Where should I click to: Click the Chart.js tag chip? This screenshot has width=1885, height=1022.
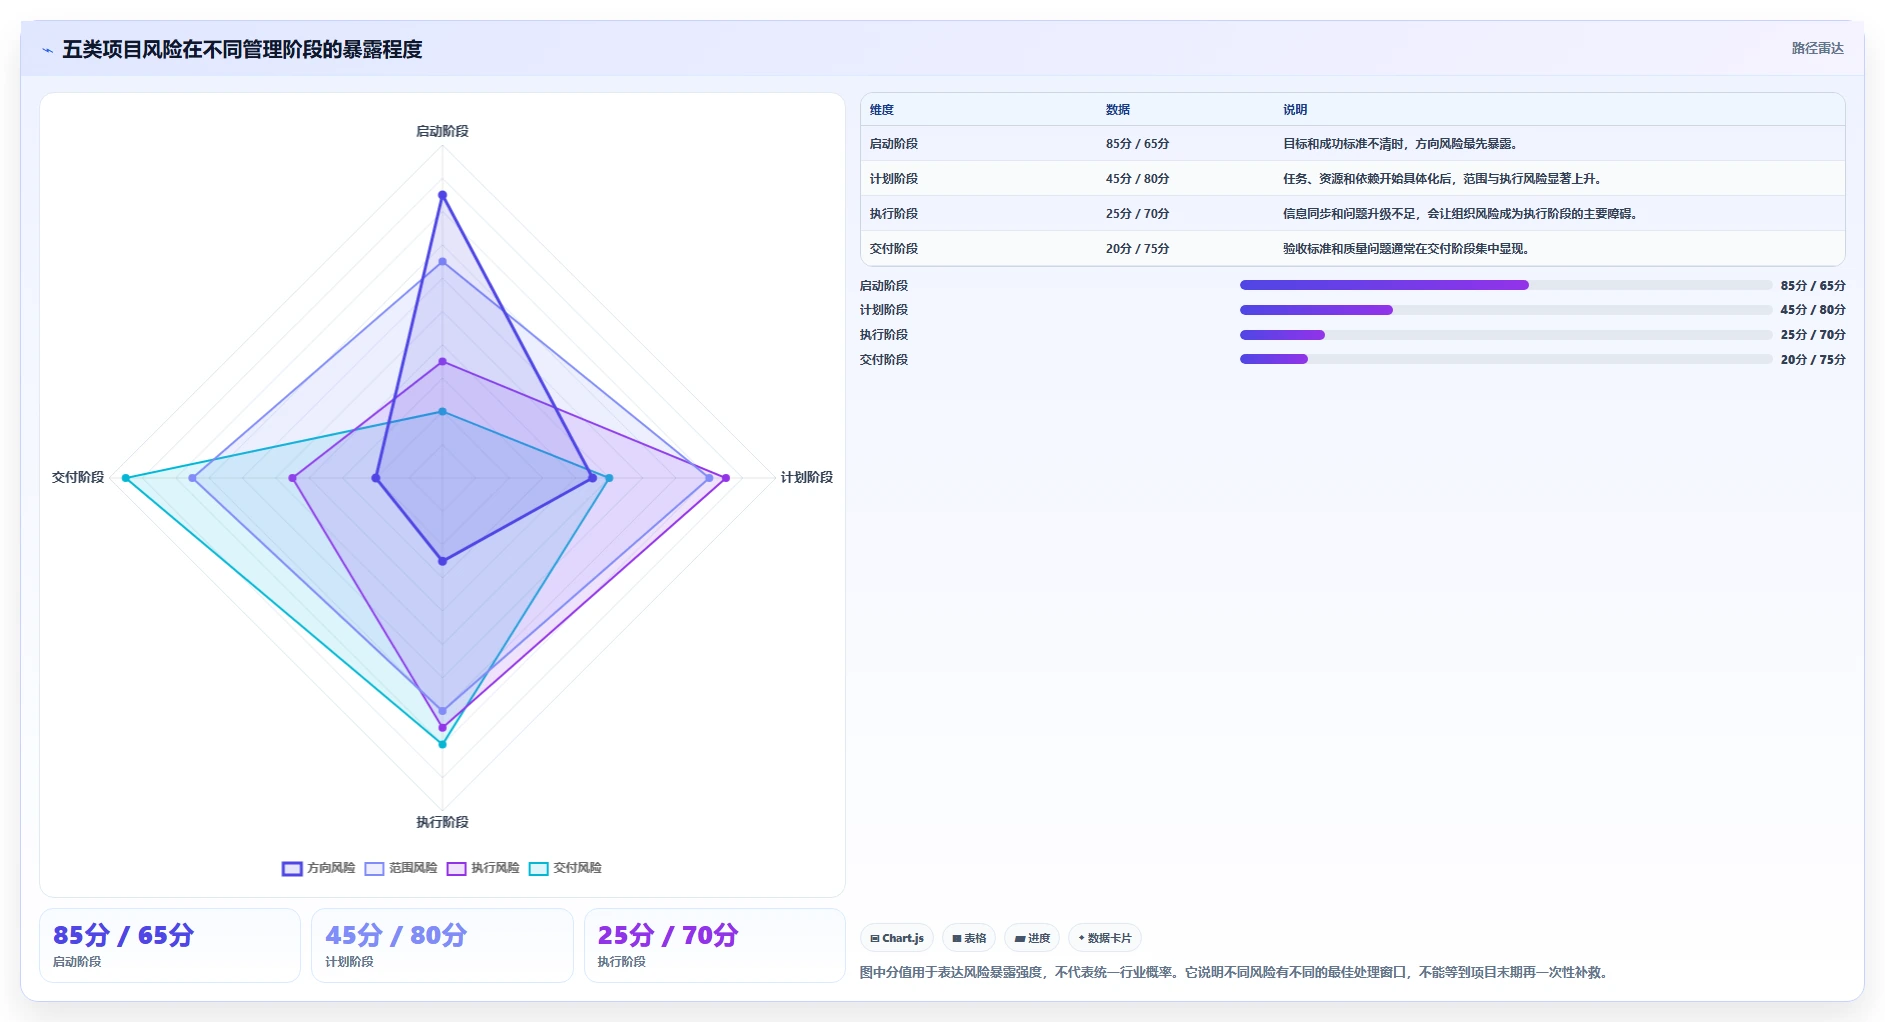coord(897,938)
